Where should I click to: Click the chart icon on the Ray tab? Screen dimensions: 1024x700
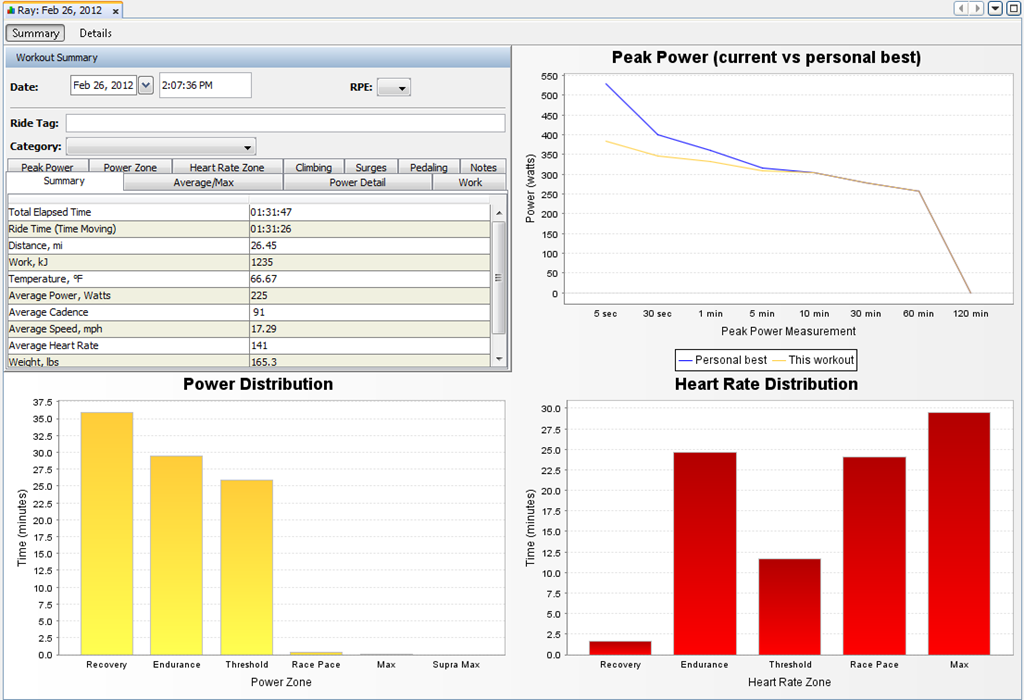coord(10,10)
